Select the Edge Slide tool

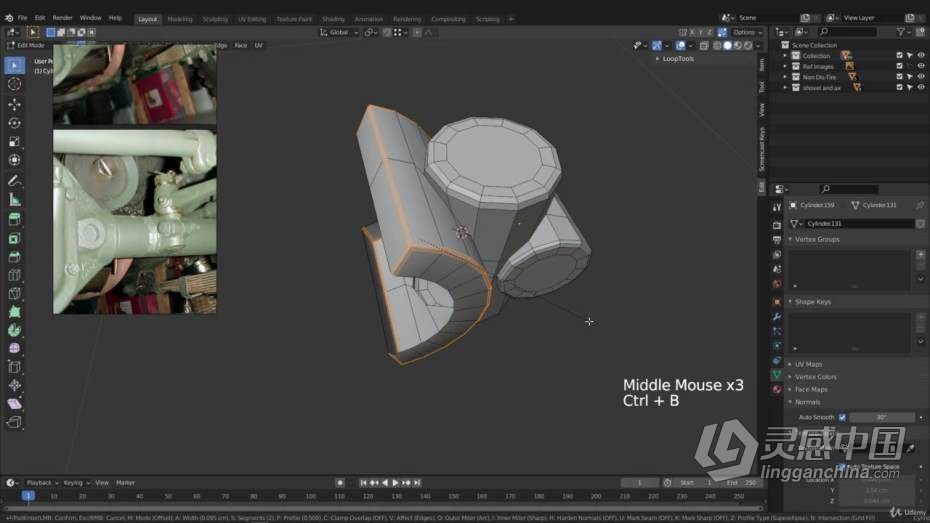pyautogui.click(x=14, y=367)
